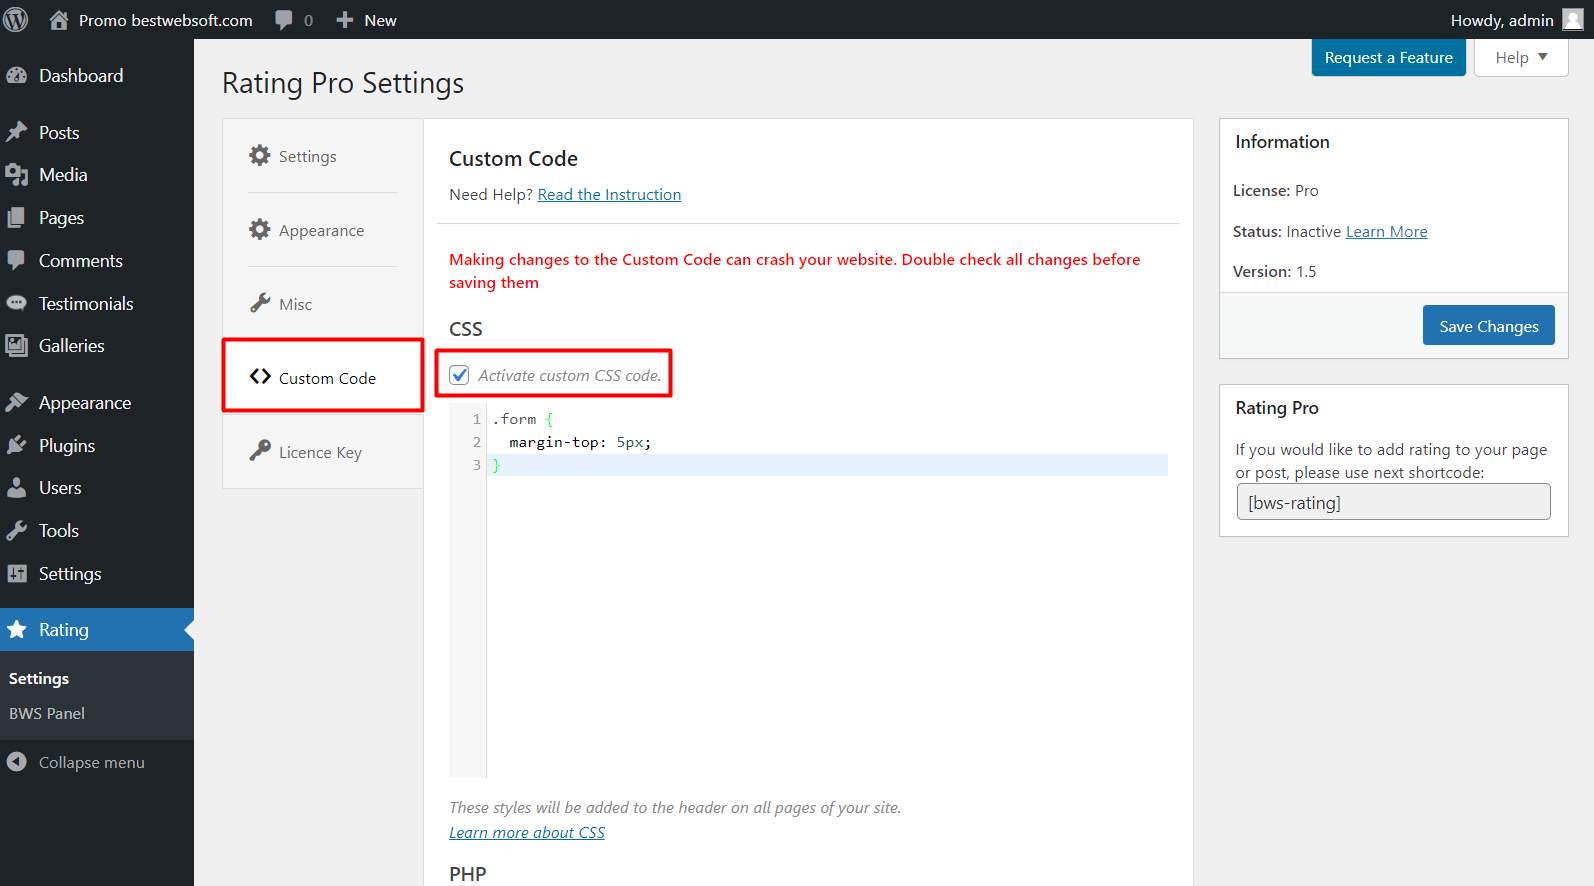Open the Galleries menu
The height and width of the screenshot is (886, 1594).
tap(72, 346)
